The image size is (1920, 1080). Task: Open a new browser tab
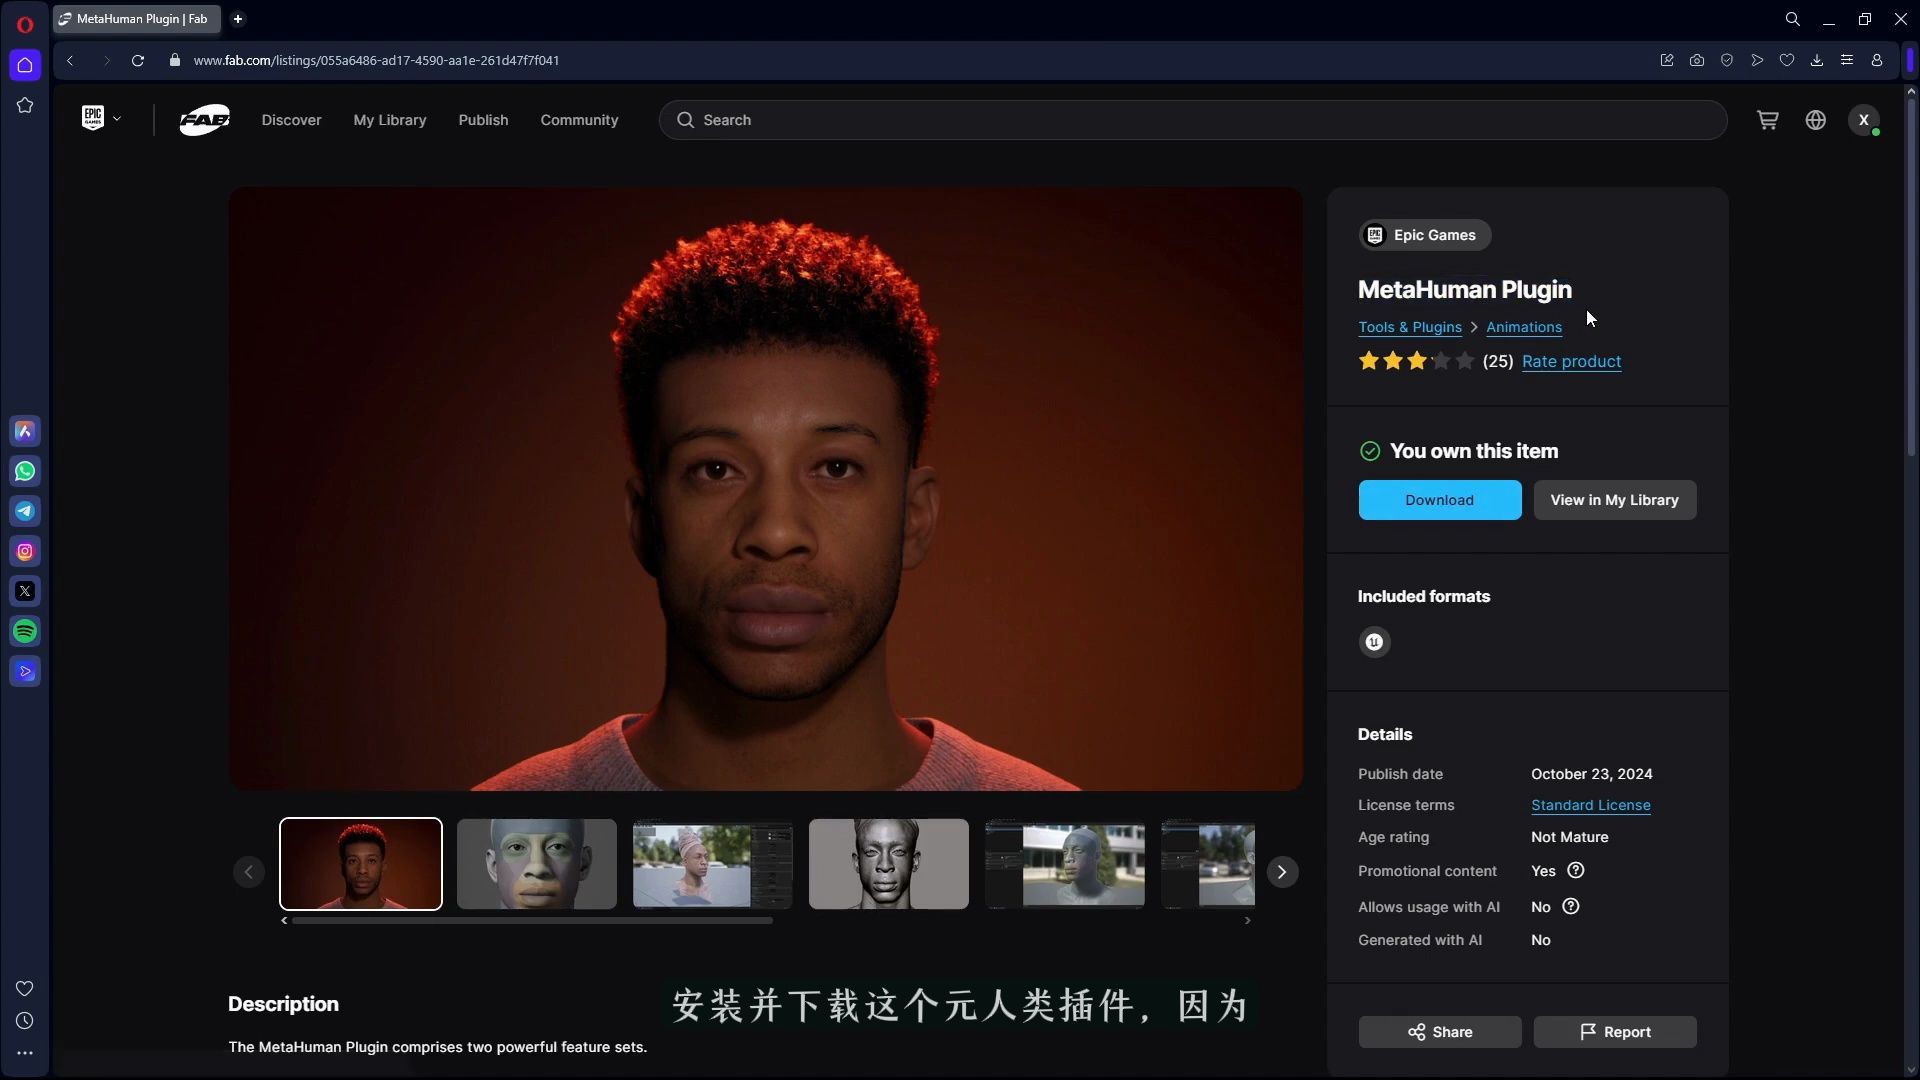click(x=238, y=19)
